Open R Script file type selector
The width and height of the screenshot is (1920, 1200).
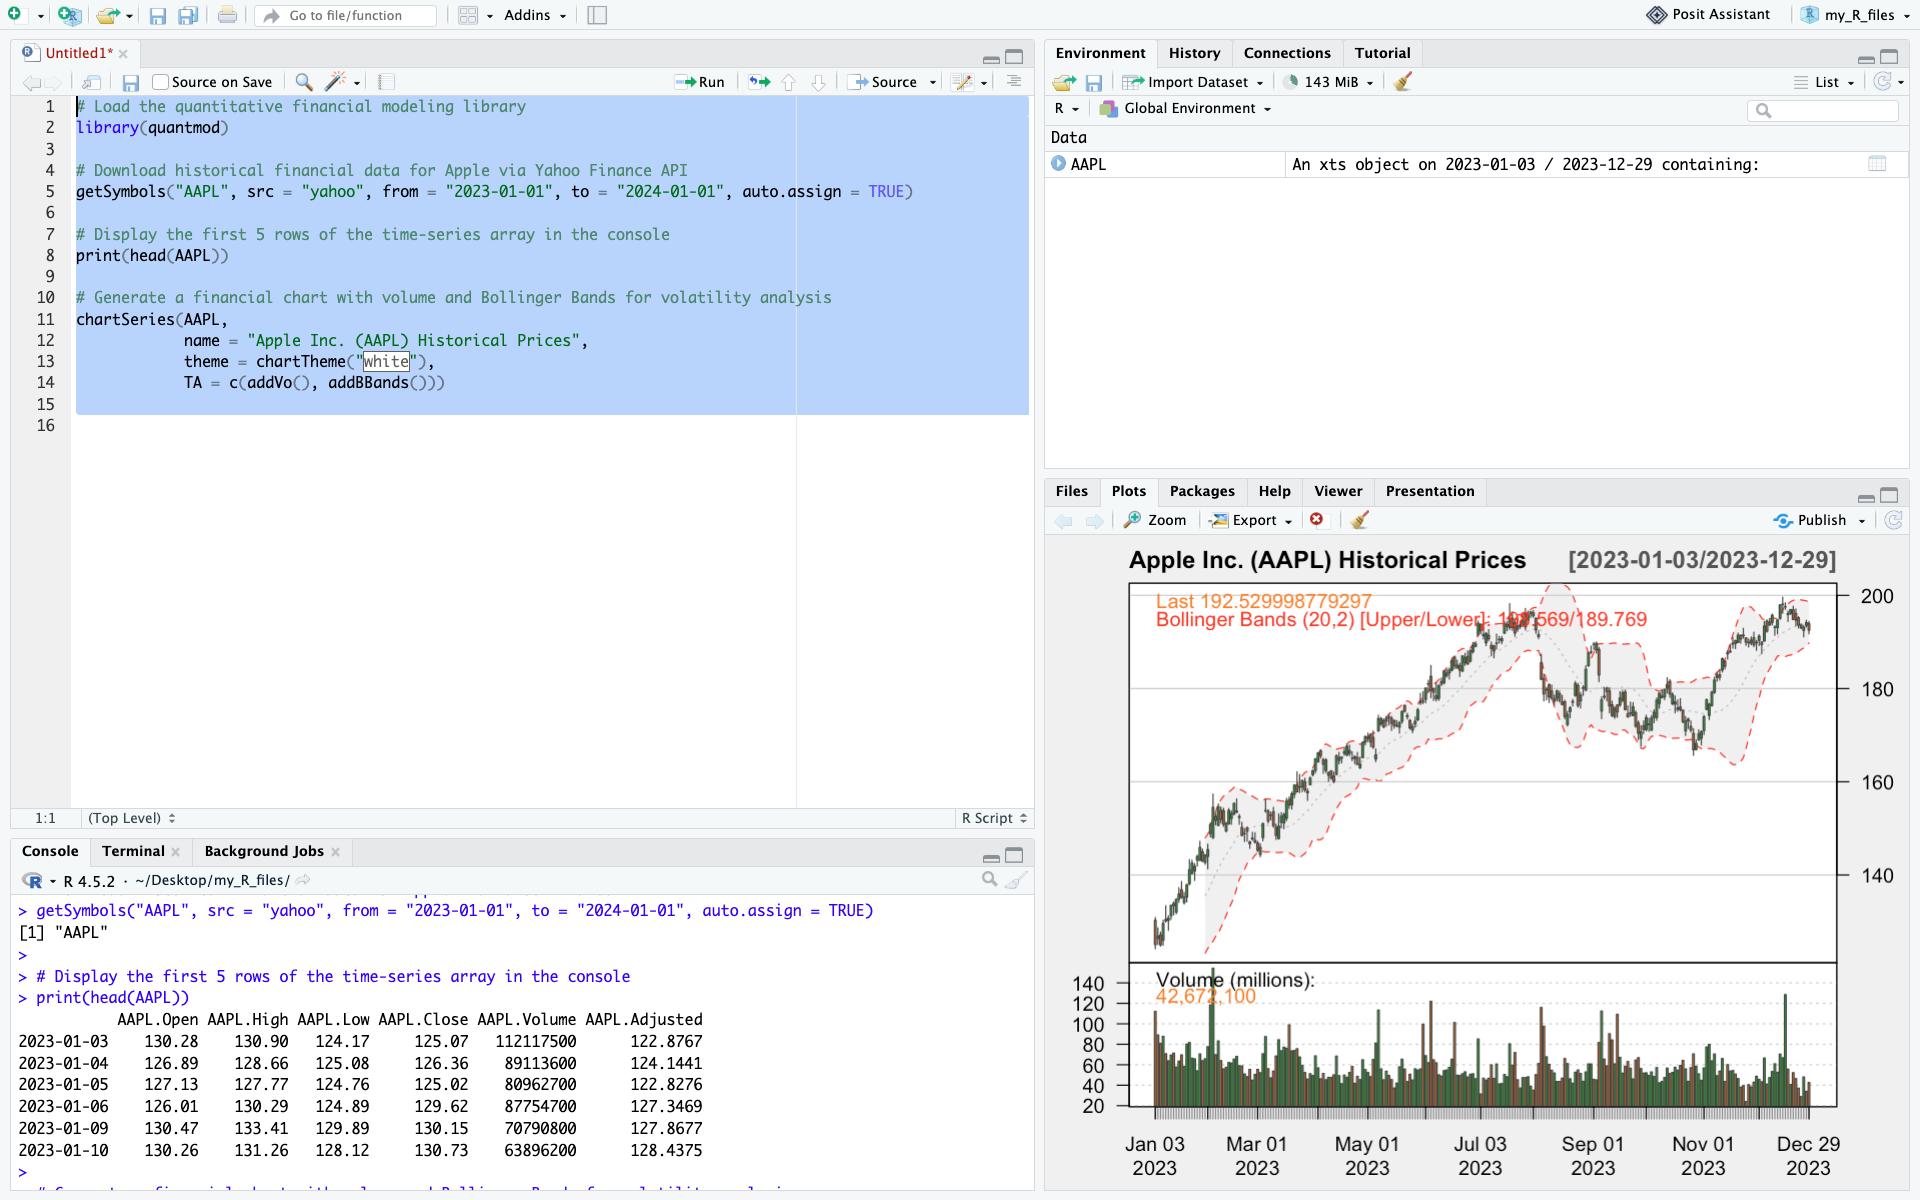(x=994, y=818)
